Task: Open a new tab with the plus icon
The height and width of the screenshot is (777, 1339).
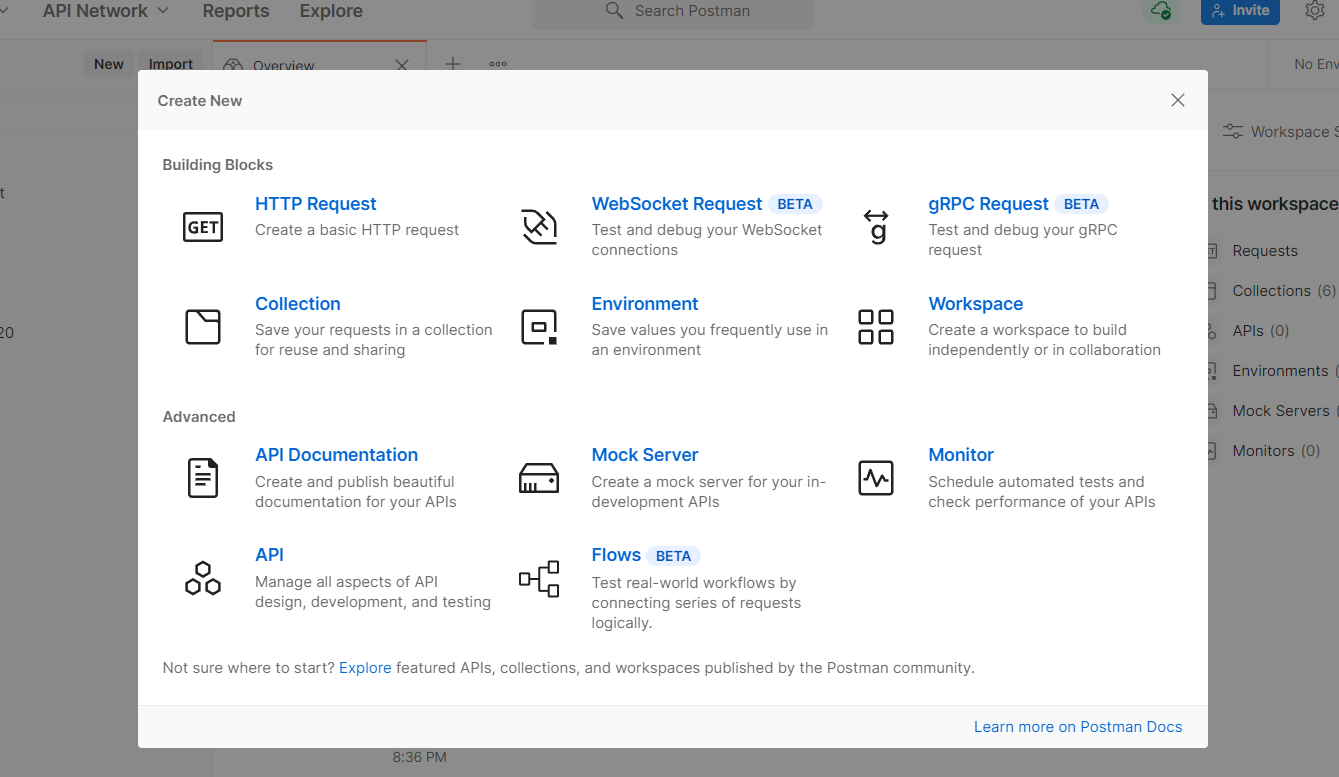Action: pos(453,64)
